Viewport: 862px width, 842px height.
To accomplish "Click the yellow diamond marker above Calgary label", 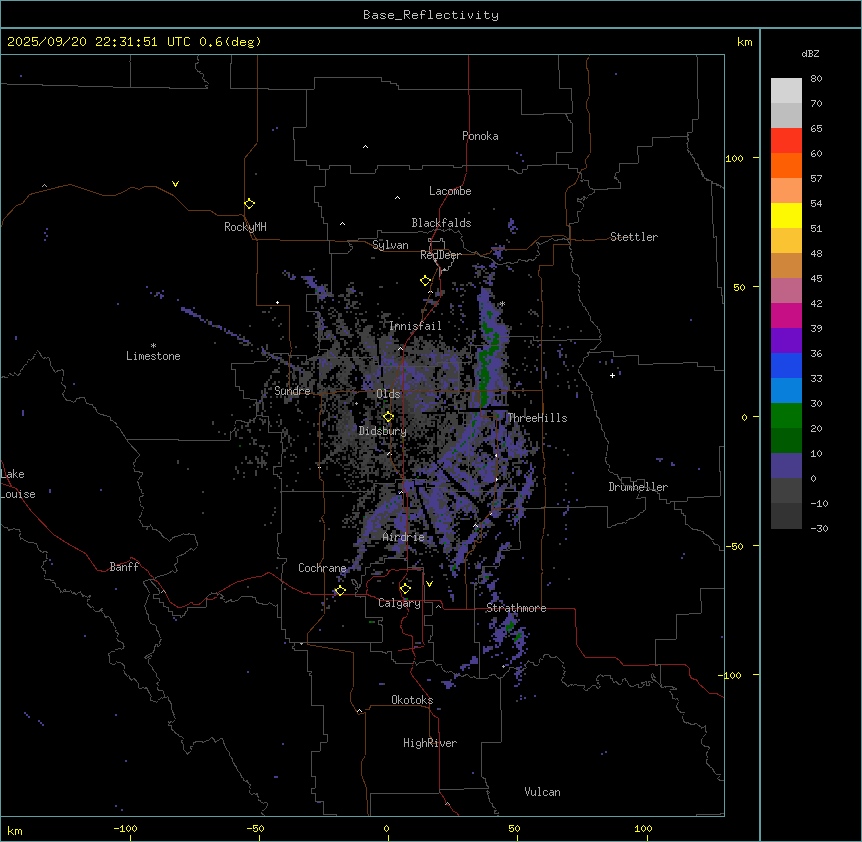I will [x=405, y=588].
